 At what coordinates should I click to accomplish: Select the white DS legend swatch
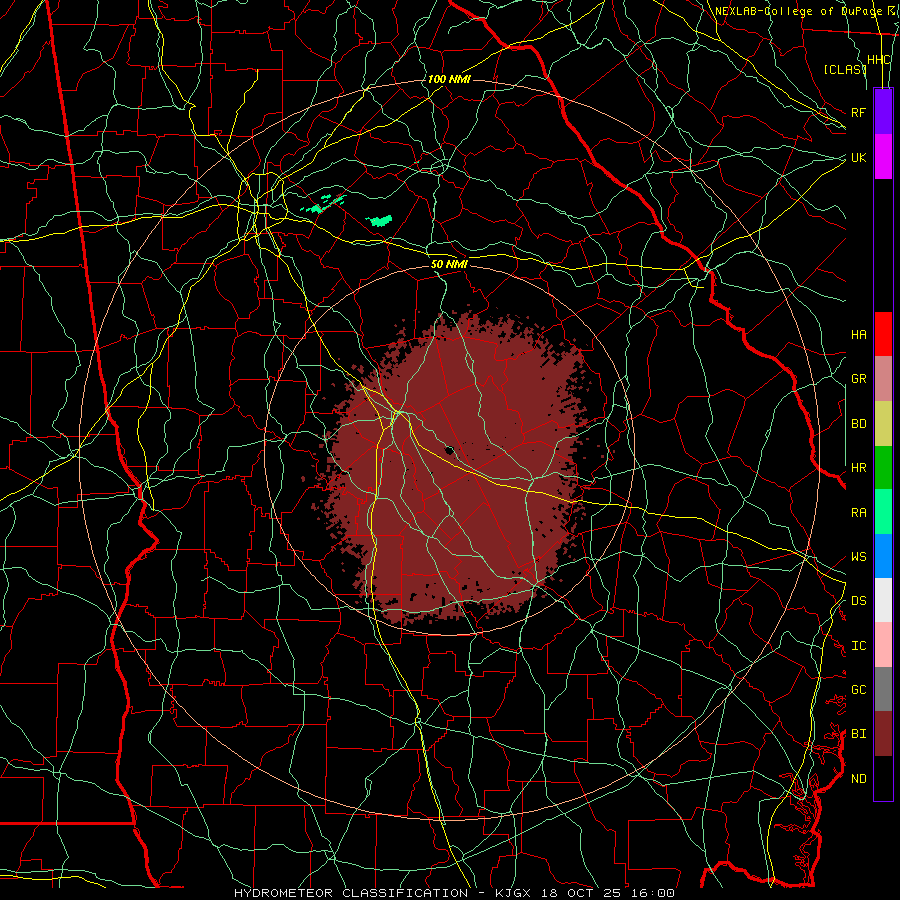point(883,600)
